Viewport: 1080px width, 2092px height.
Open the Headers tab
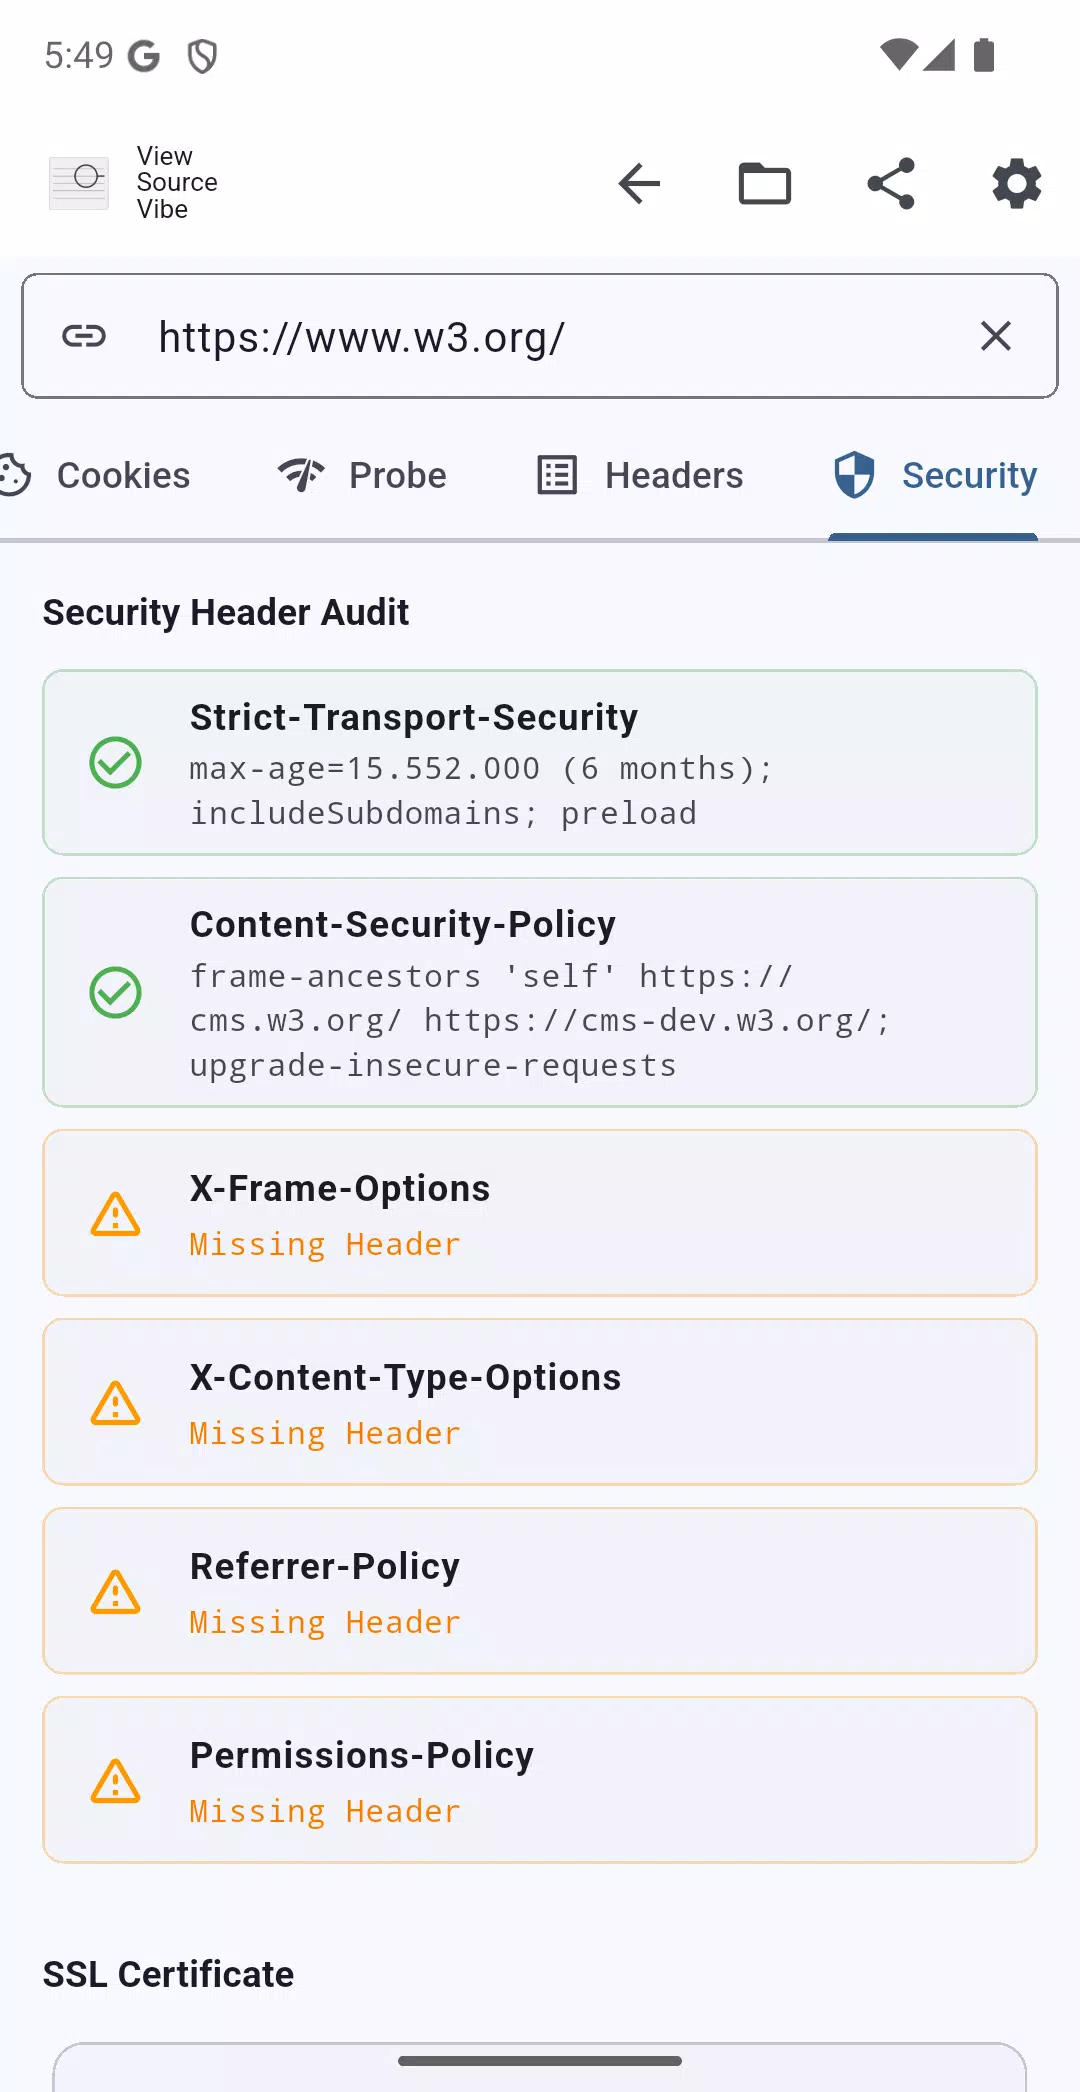[x=640, y=476]
